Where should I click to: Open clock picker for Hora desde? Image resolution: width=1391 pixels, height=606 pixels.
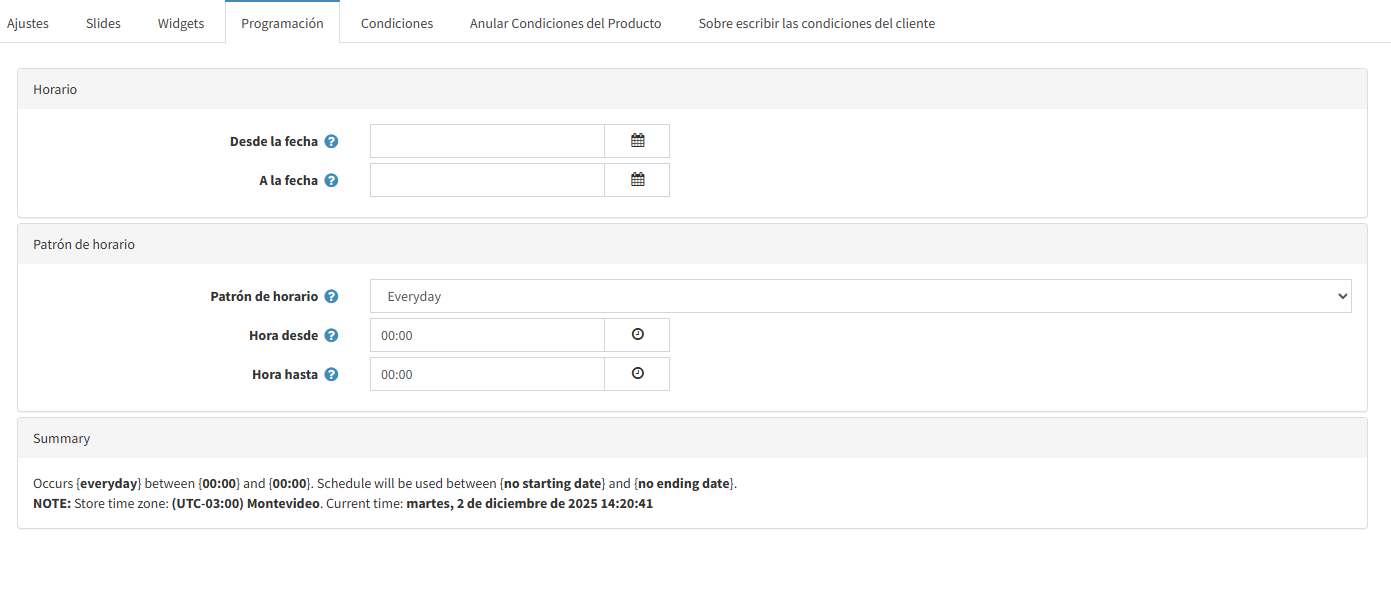pyautogui.click(x=637, y=335)
